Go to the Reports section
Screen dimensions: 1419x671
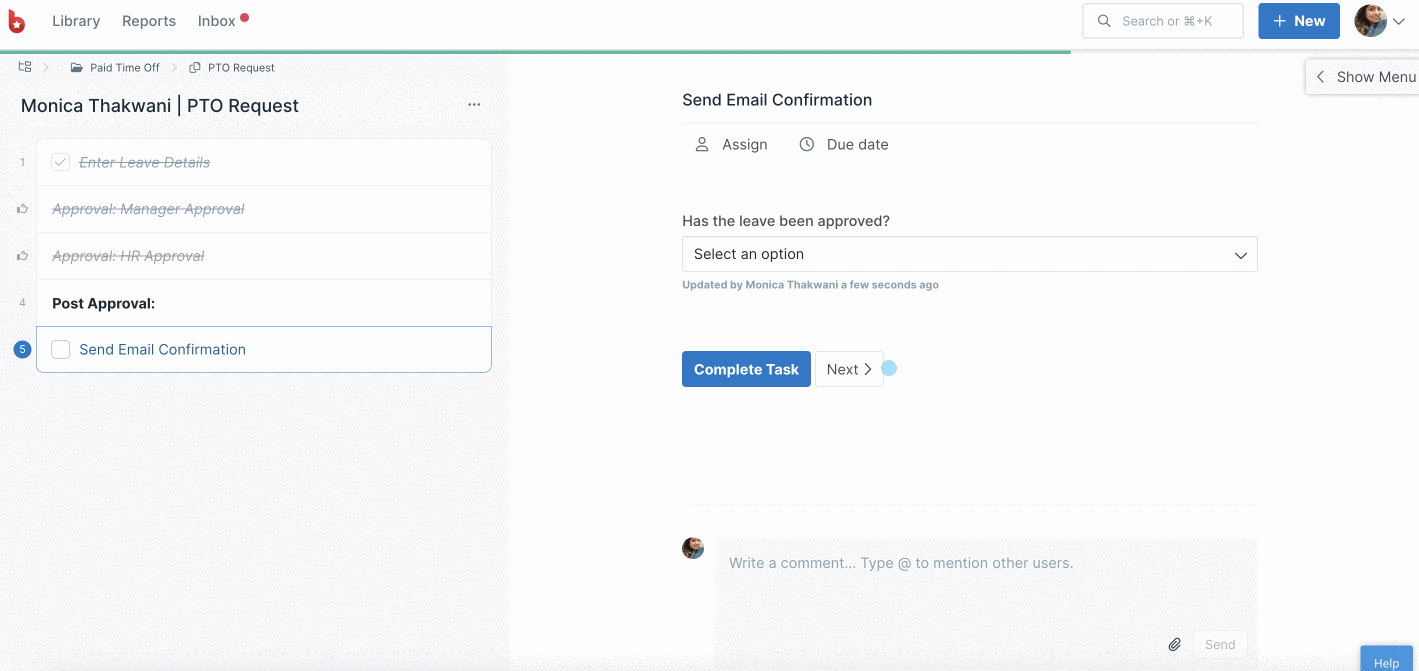149,21
